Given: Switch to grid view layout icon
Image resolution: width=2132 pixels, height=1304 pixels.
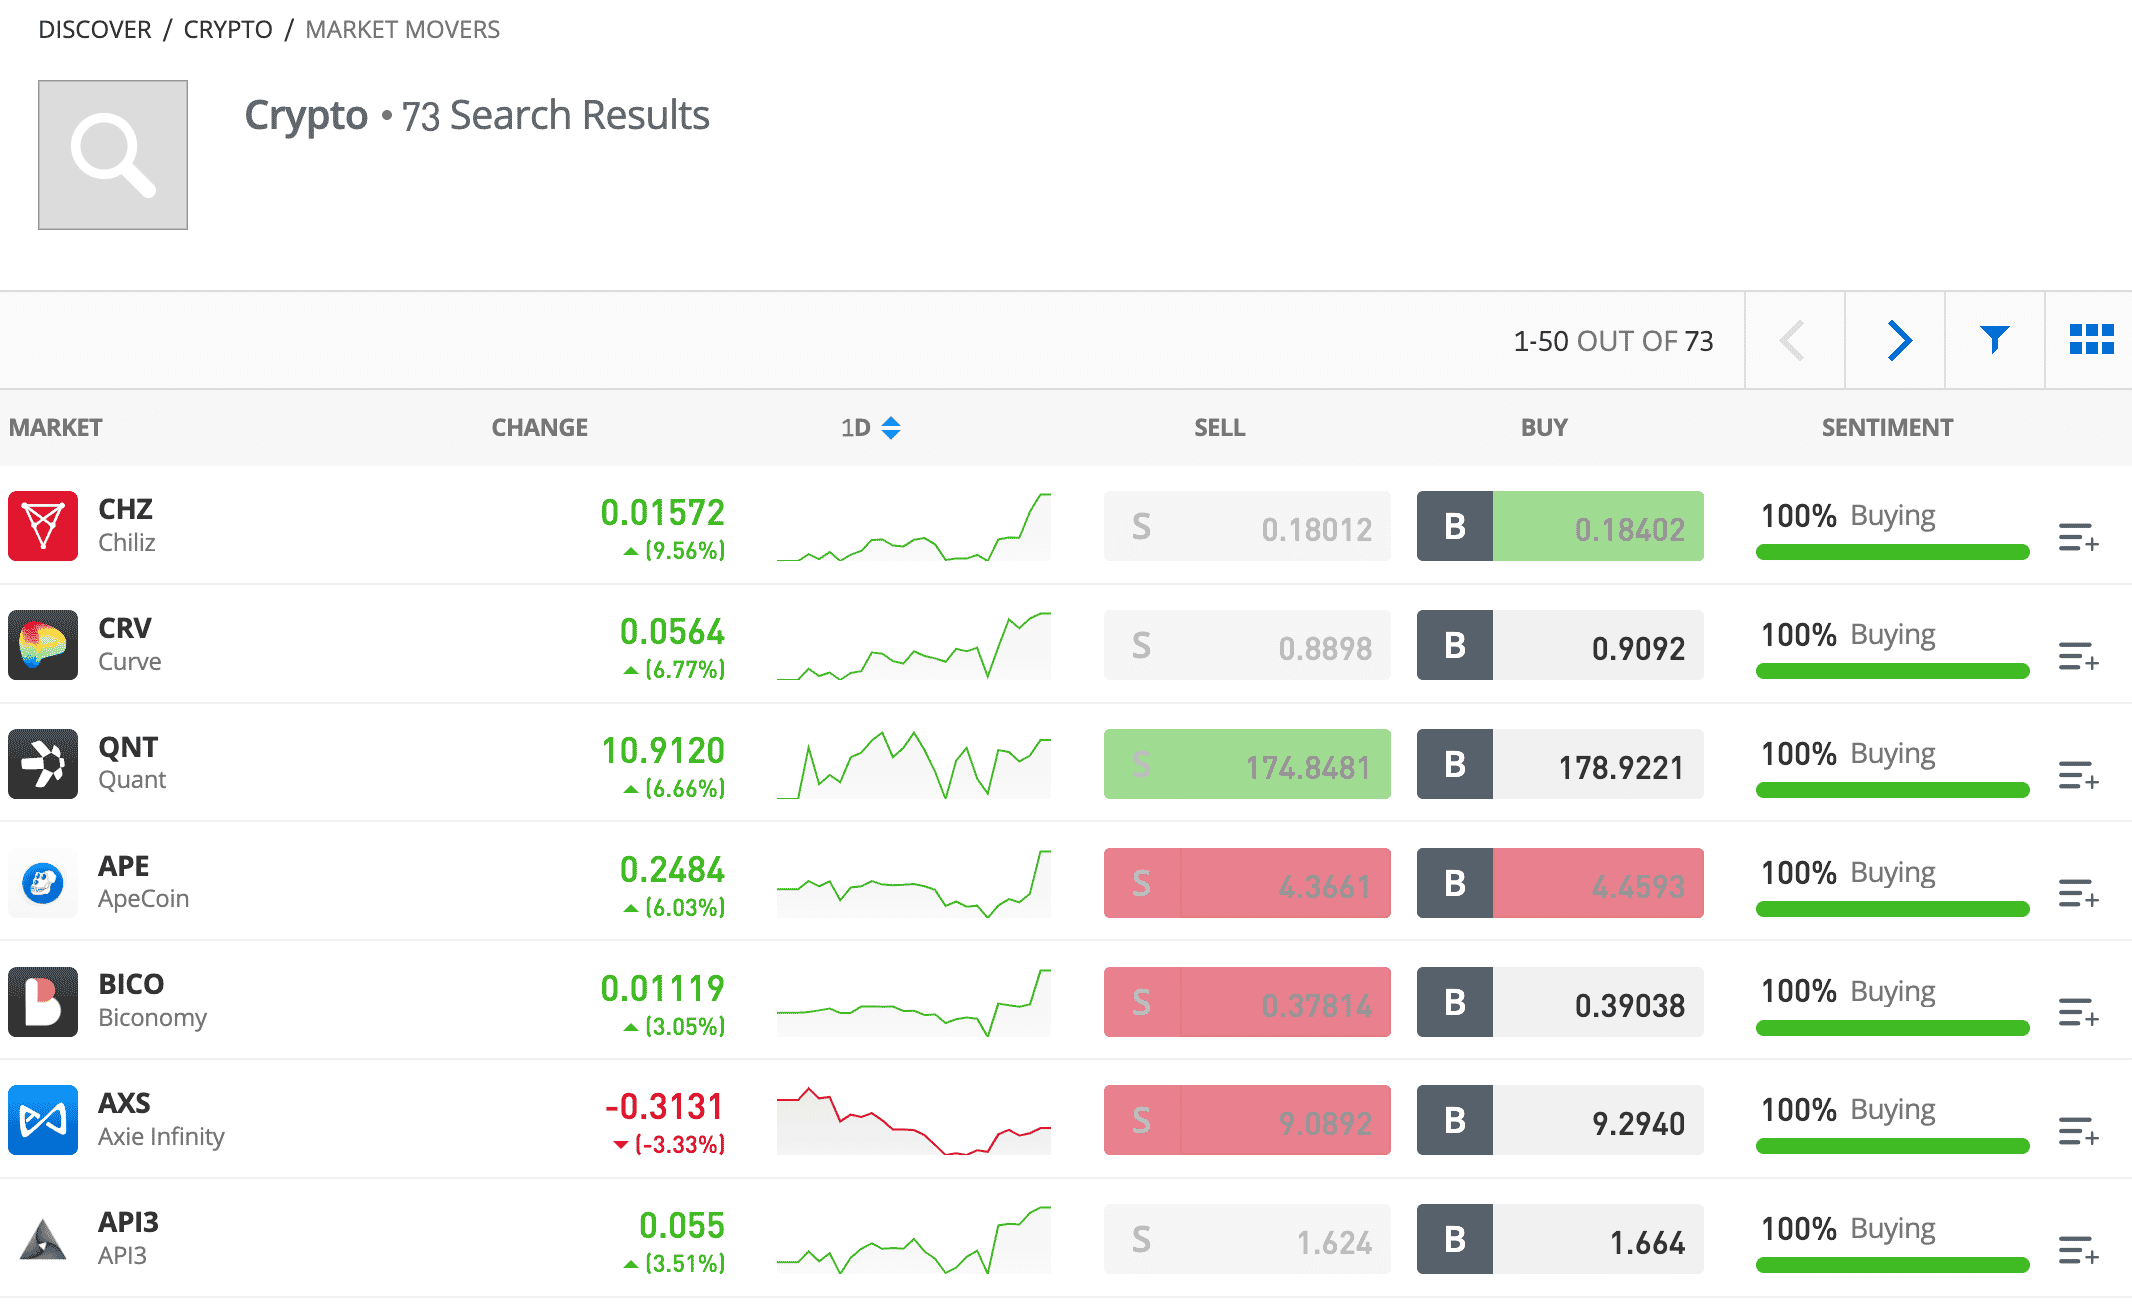Looking at the screenshot, I should point(2091,340).
